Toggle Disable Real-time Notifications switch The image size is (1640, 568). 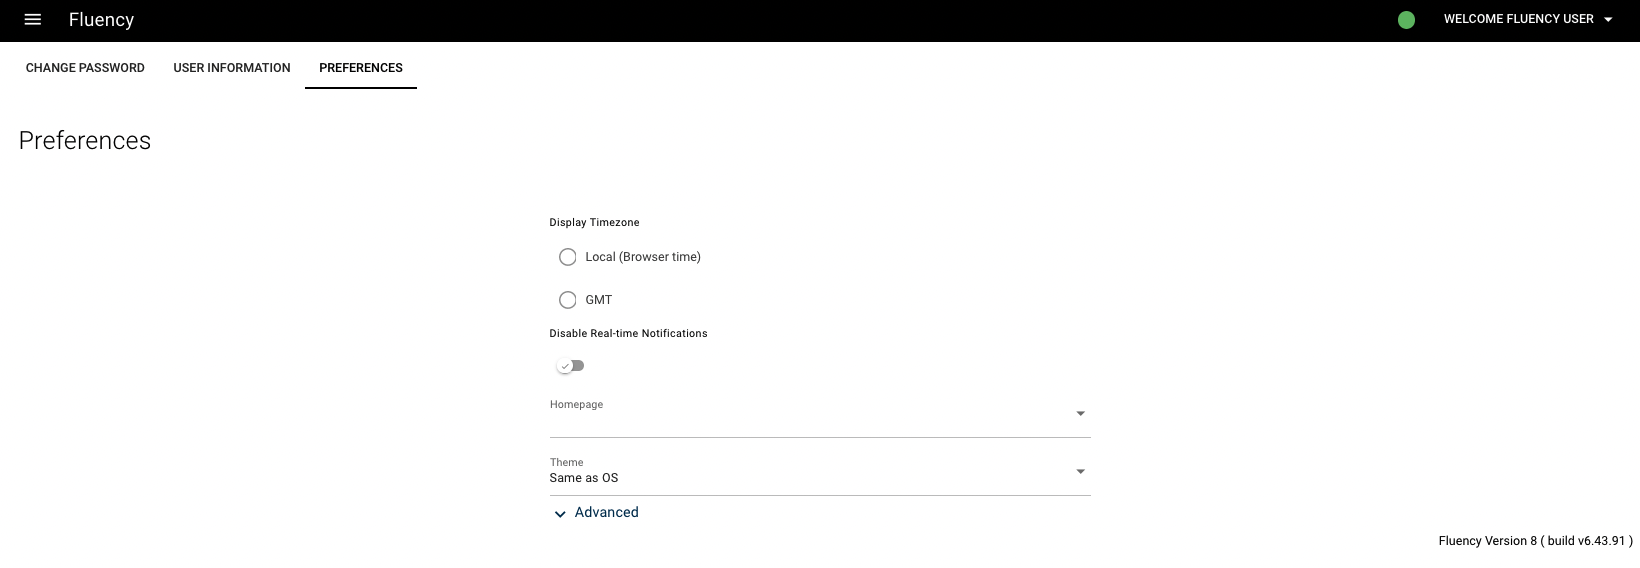tap(570, 366)
